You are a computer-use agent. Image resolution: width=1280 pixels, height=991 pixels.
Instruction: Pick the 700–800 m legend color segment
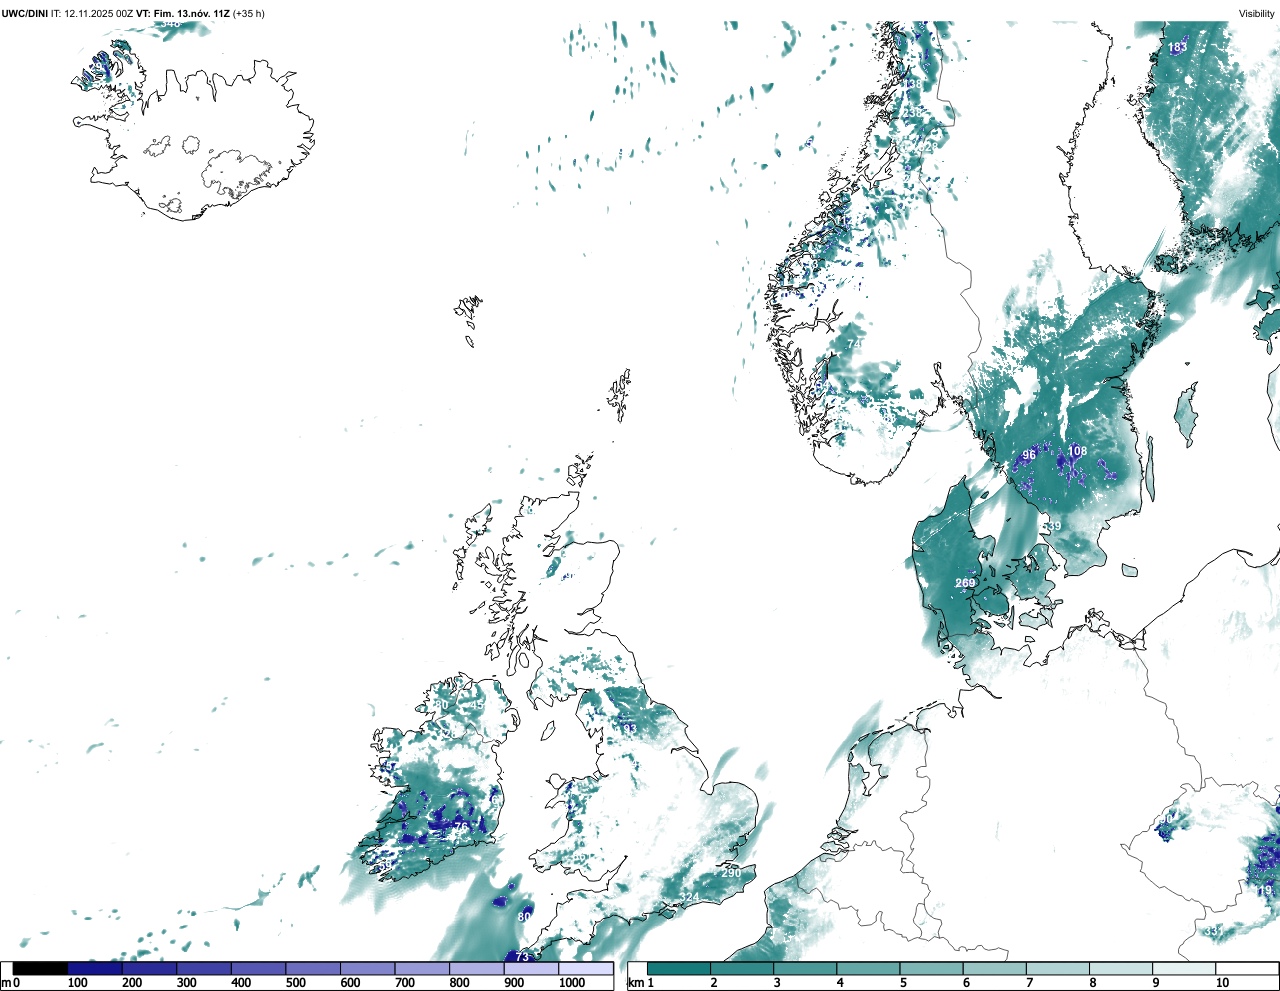point(422,969)
